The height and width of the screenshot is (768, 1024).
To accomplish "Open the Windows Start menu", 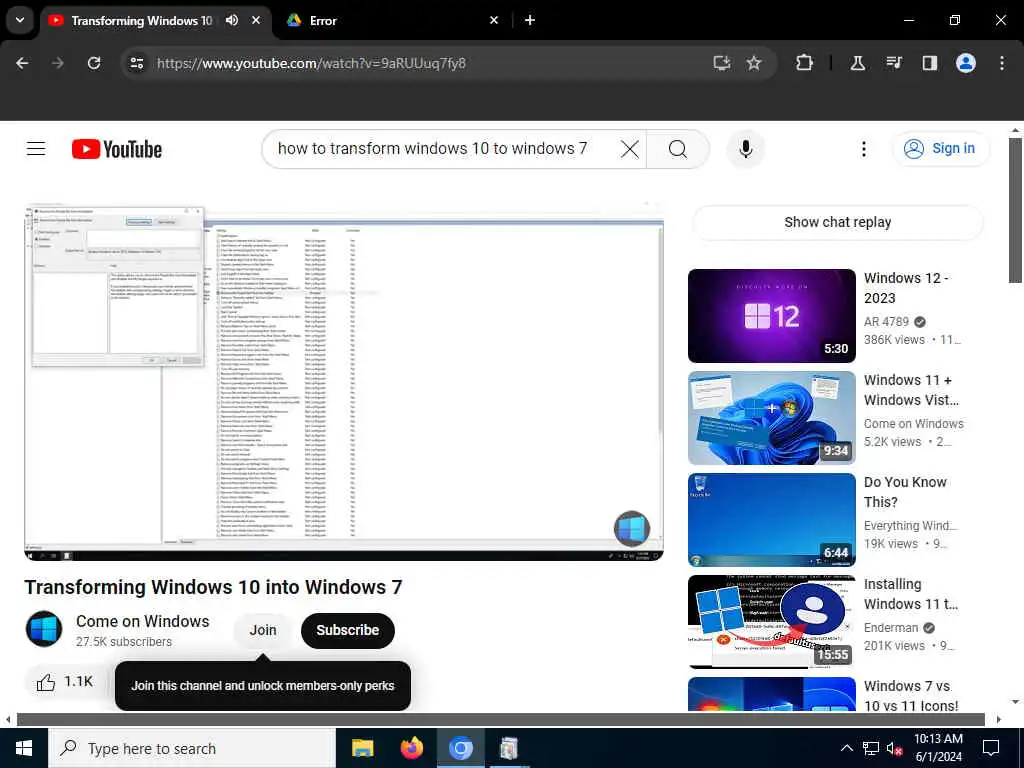I will (x=24, y=748).
